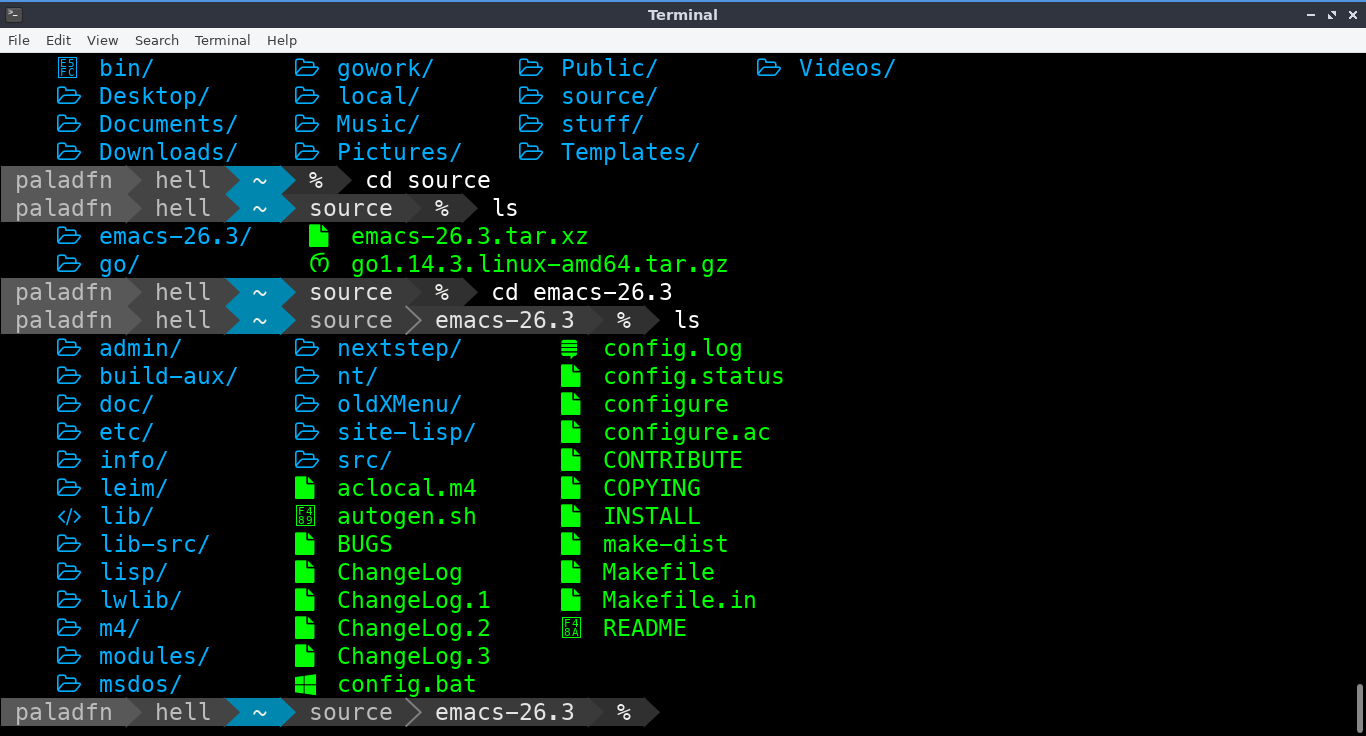
Task: Click the Makefile file name without extension
Action: point(659,572)
